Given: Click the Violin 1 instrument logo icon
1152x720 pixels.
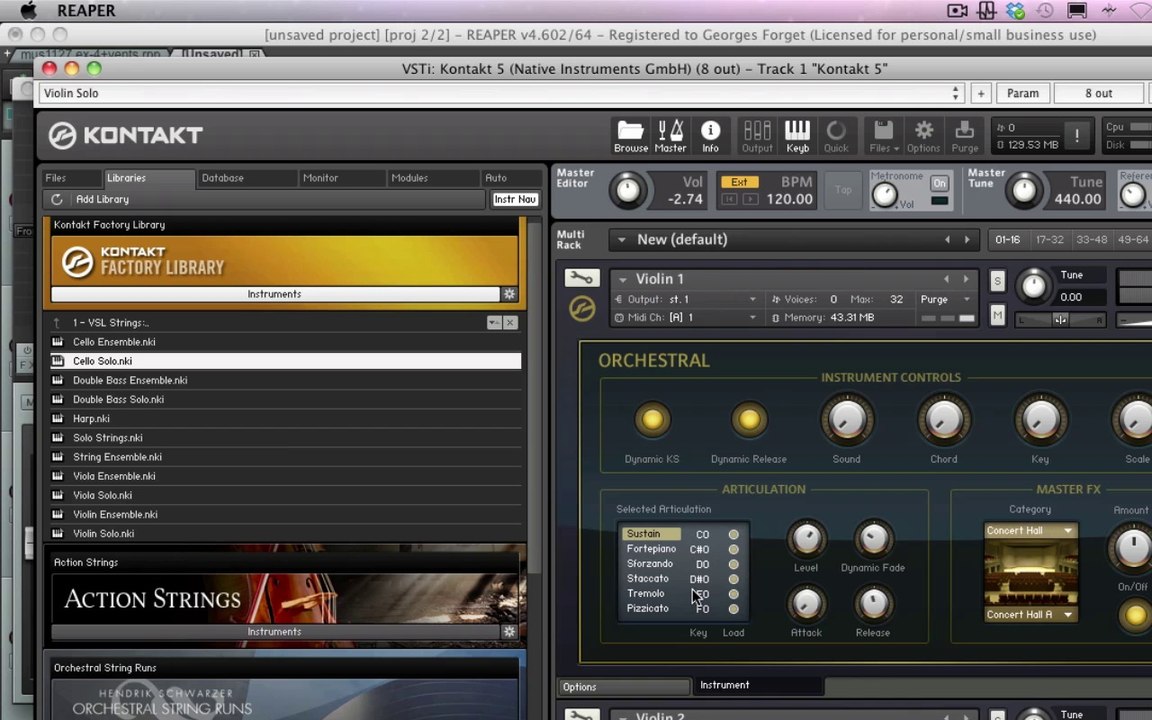Looking at the screenshot, I should pos(582,309).
